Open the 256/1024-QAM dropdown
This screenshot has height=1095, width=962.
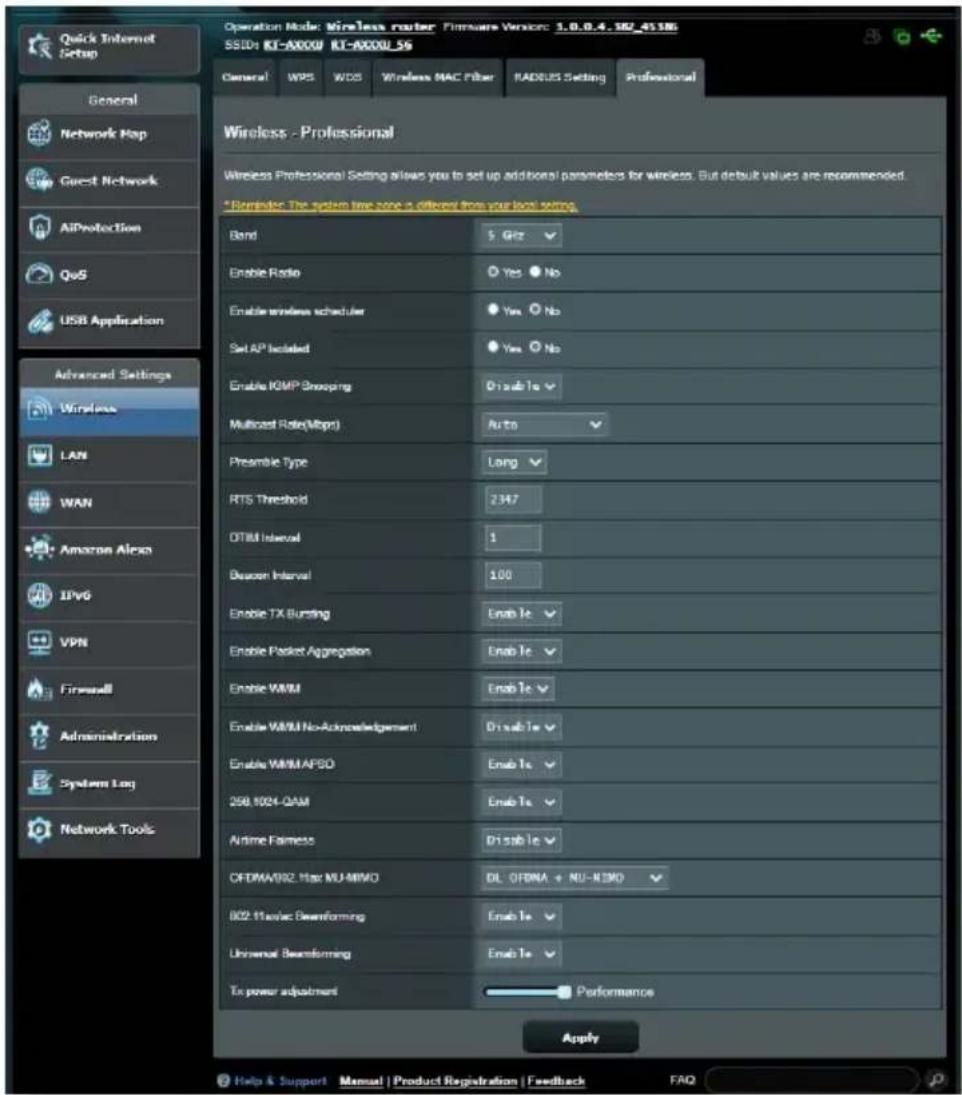pyautogui.click(x=521, y=802)
